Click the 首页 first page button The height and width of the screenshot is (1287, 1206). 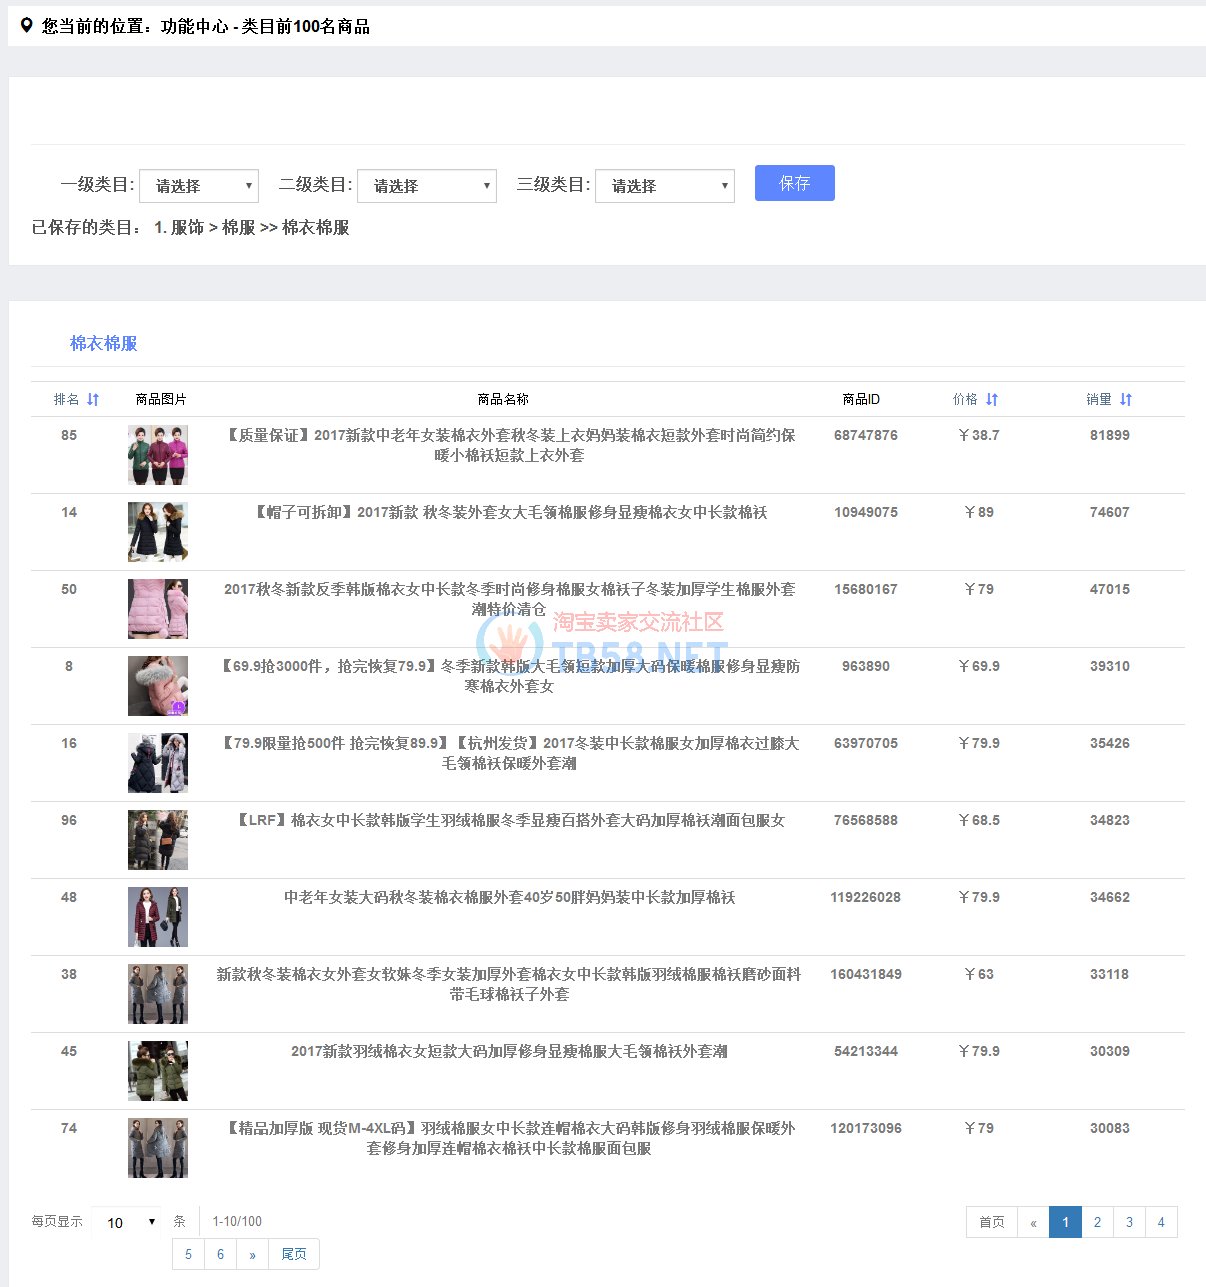coord(991,1222)
